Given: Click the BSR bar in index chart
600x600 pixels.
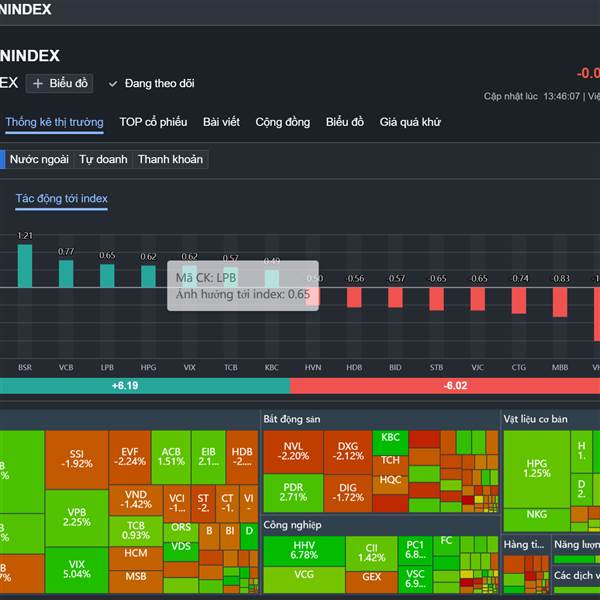Looking at the screenshot, I should coord(25,266).
